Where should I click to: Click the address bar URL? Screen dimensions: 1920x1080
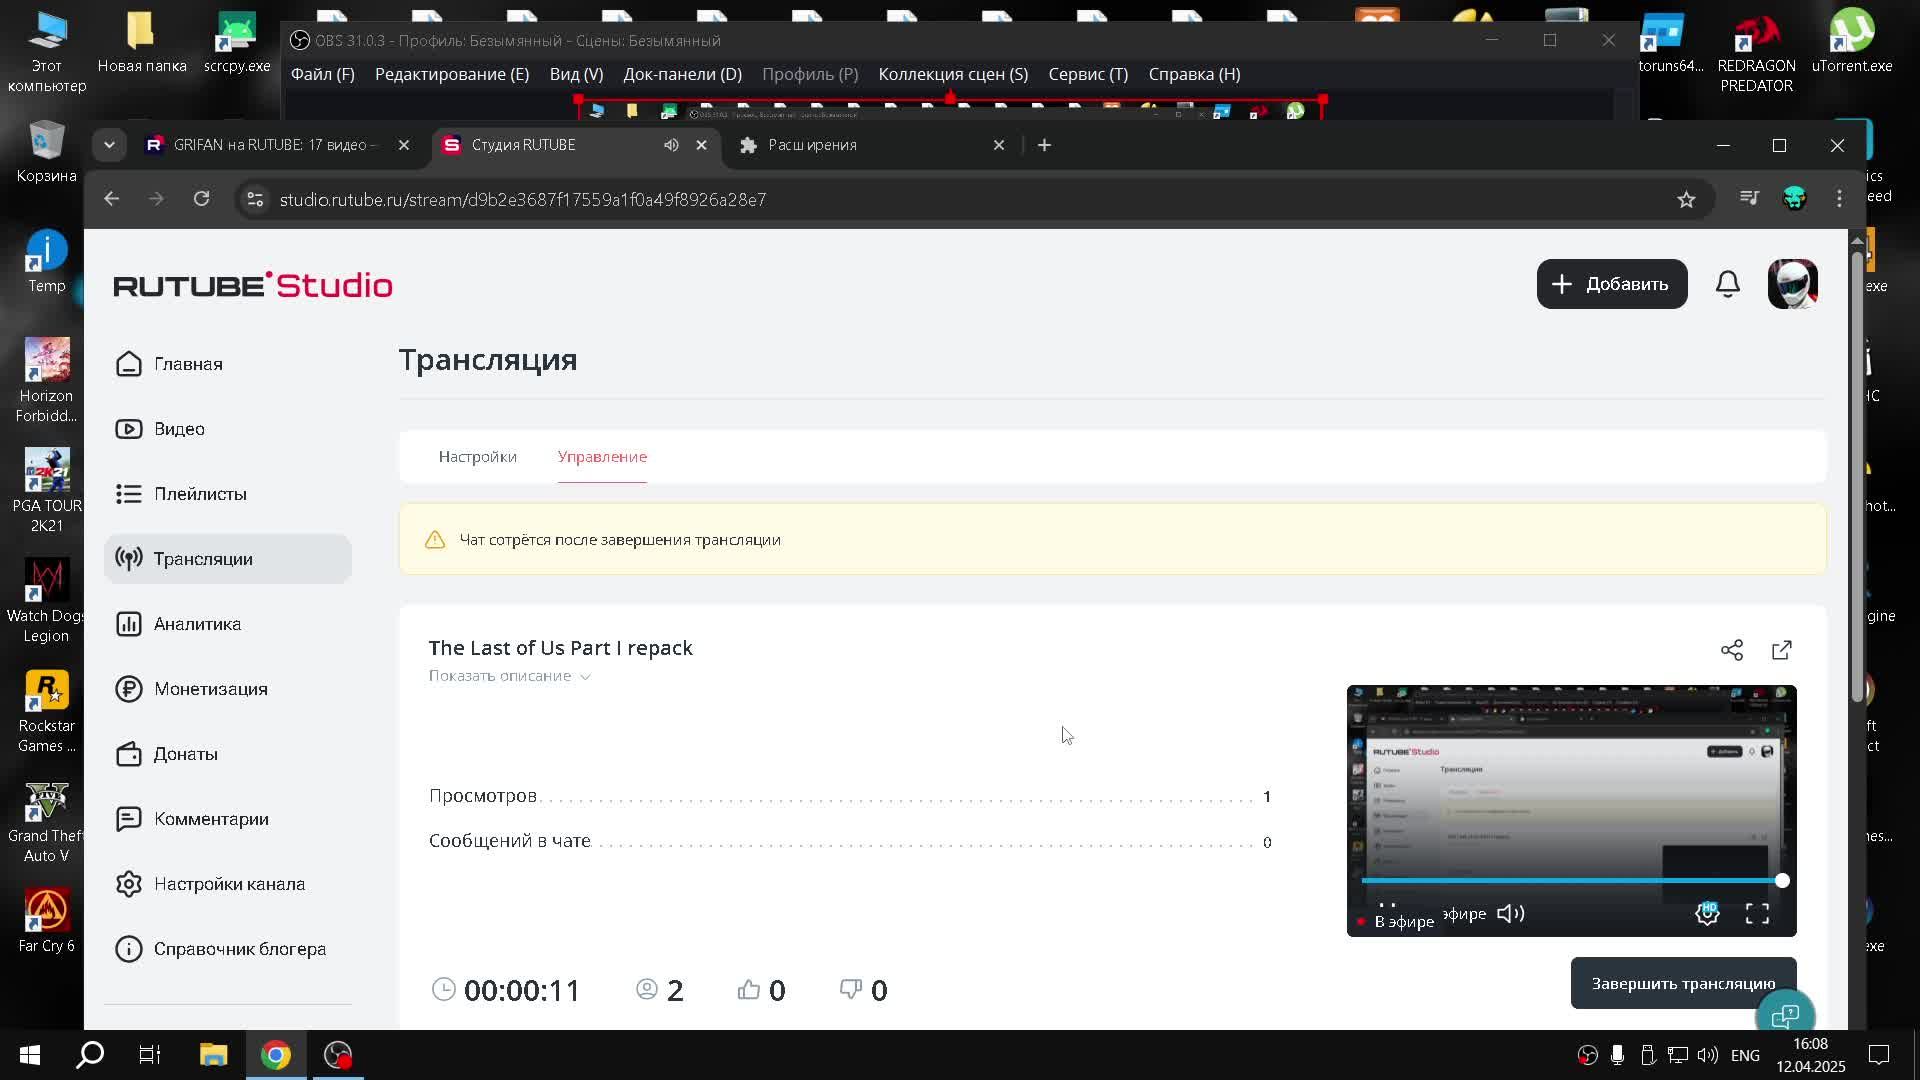pos(523,200)
